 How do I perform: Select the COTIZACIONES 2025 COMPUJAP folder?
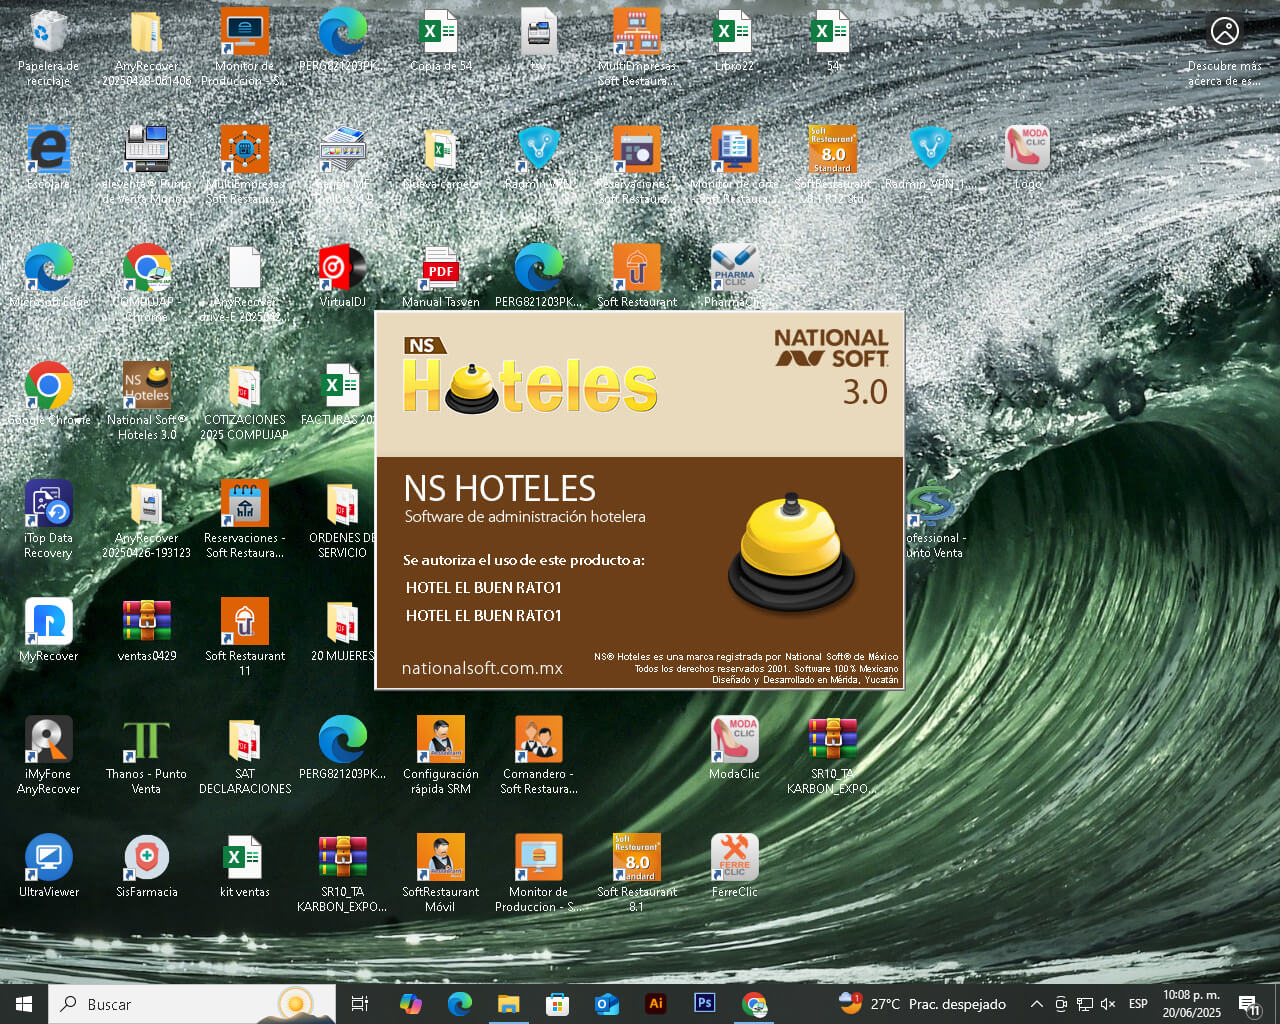tap(244, 401)
